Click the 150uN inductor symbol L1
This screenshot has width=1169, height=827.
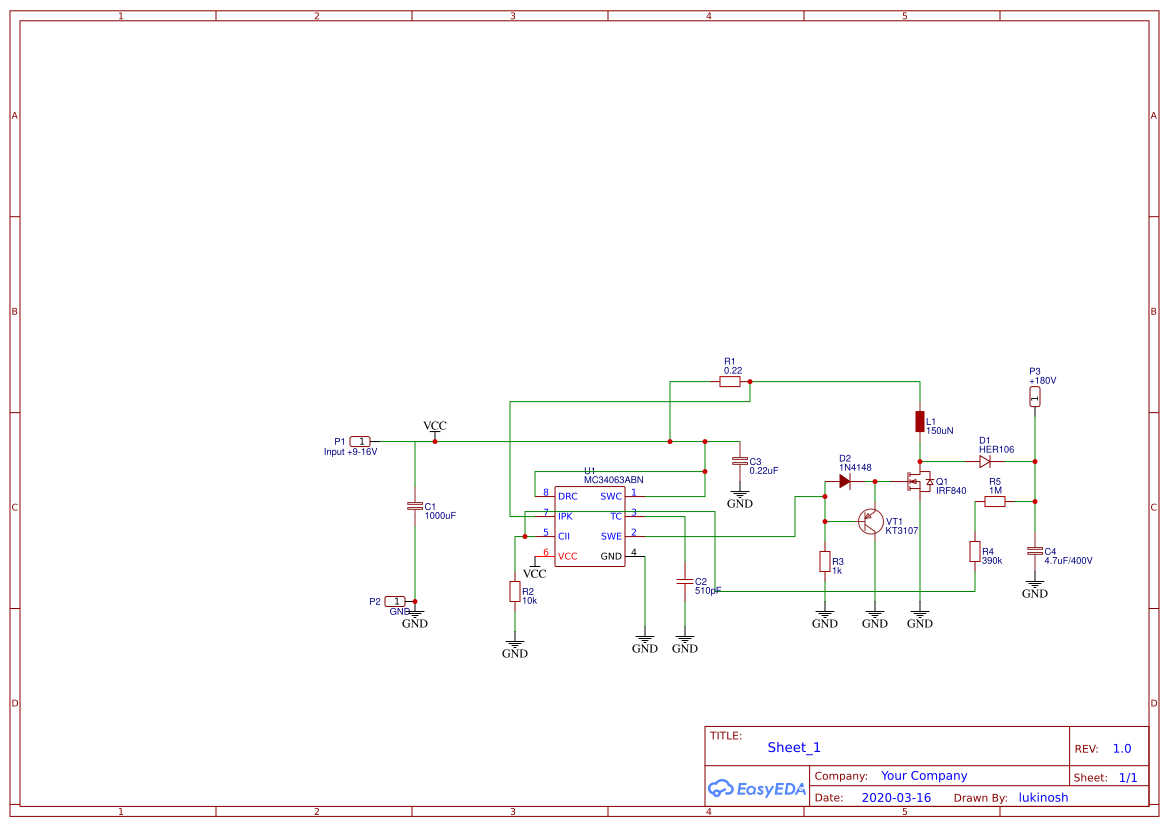click(x=920, y=422)
